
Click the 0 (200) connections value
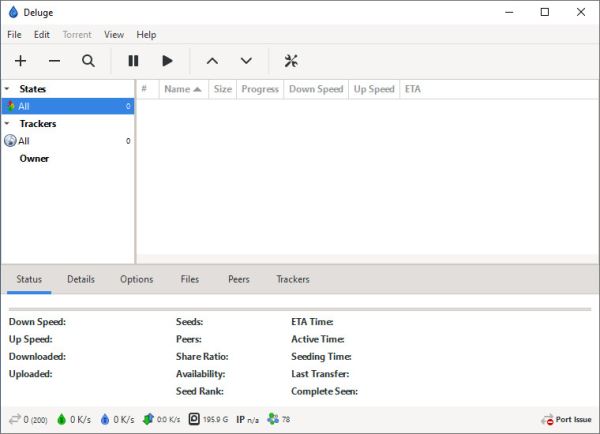click(36, 420)
